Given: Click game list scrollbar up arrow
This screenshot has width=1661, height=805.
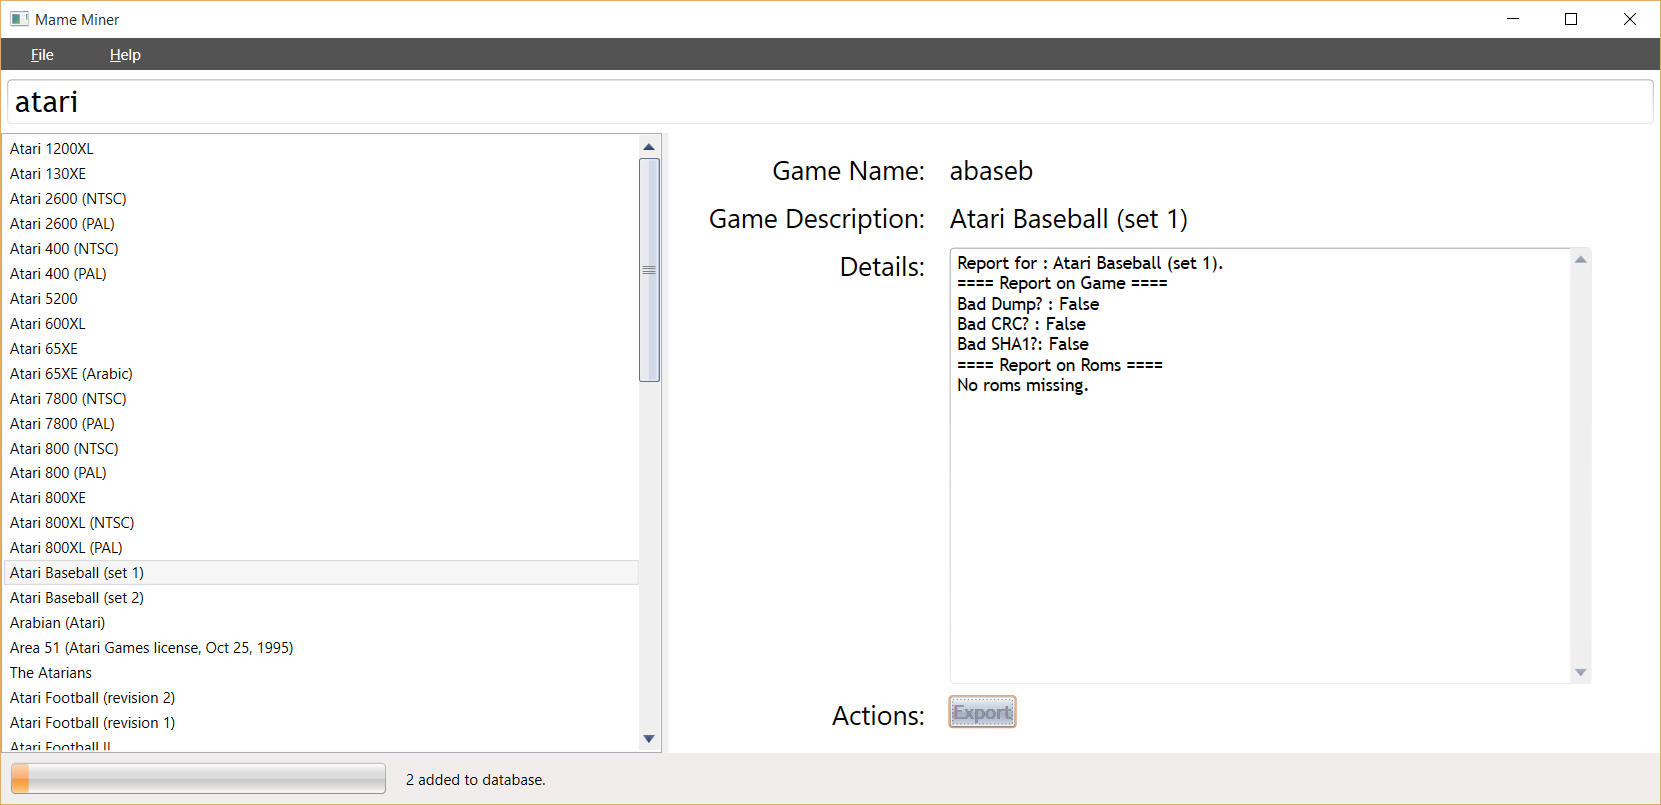Looking at the screenshot, I should (x=649, y=147).
